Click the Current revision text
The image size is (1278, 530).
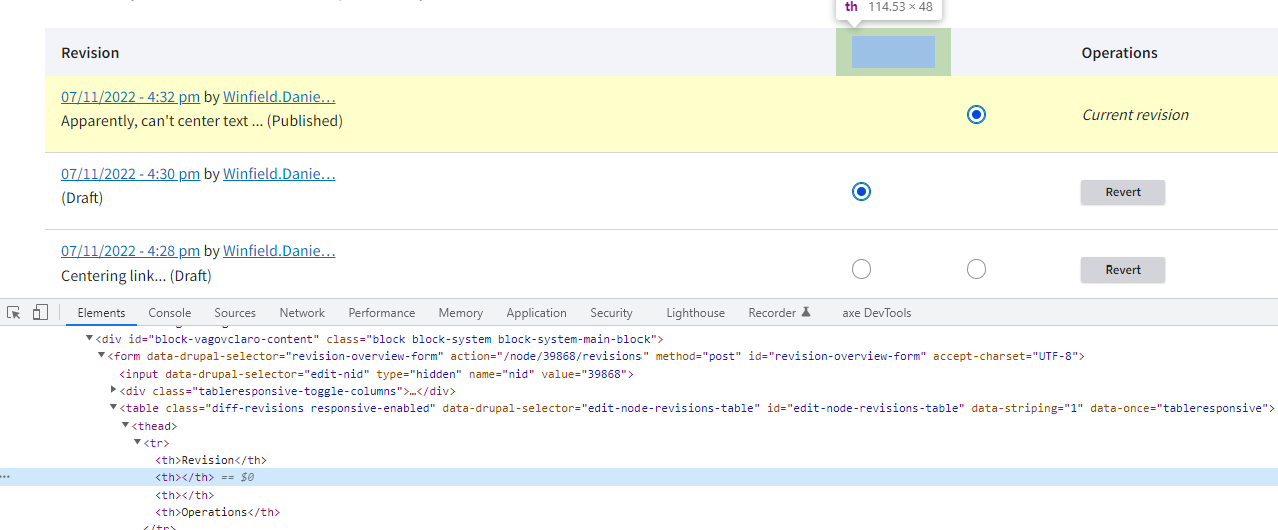1135,115
